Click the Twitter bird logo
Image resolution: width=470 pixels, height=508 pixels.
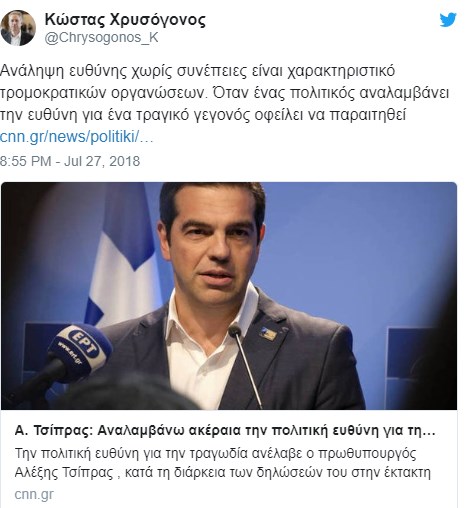[x=448, y=20]
